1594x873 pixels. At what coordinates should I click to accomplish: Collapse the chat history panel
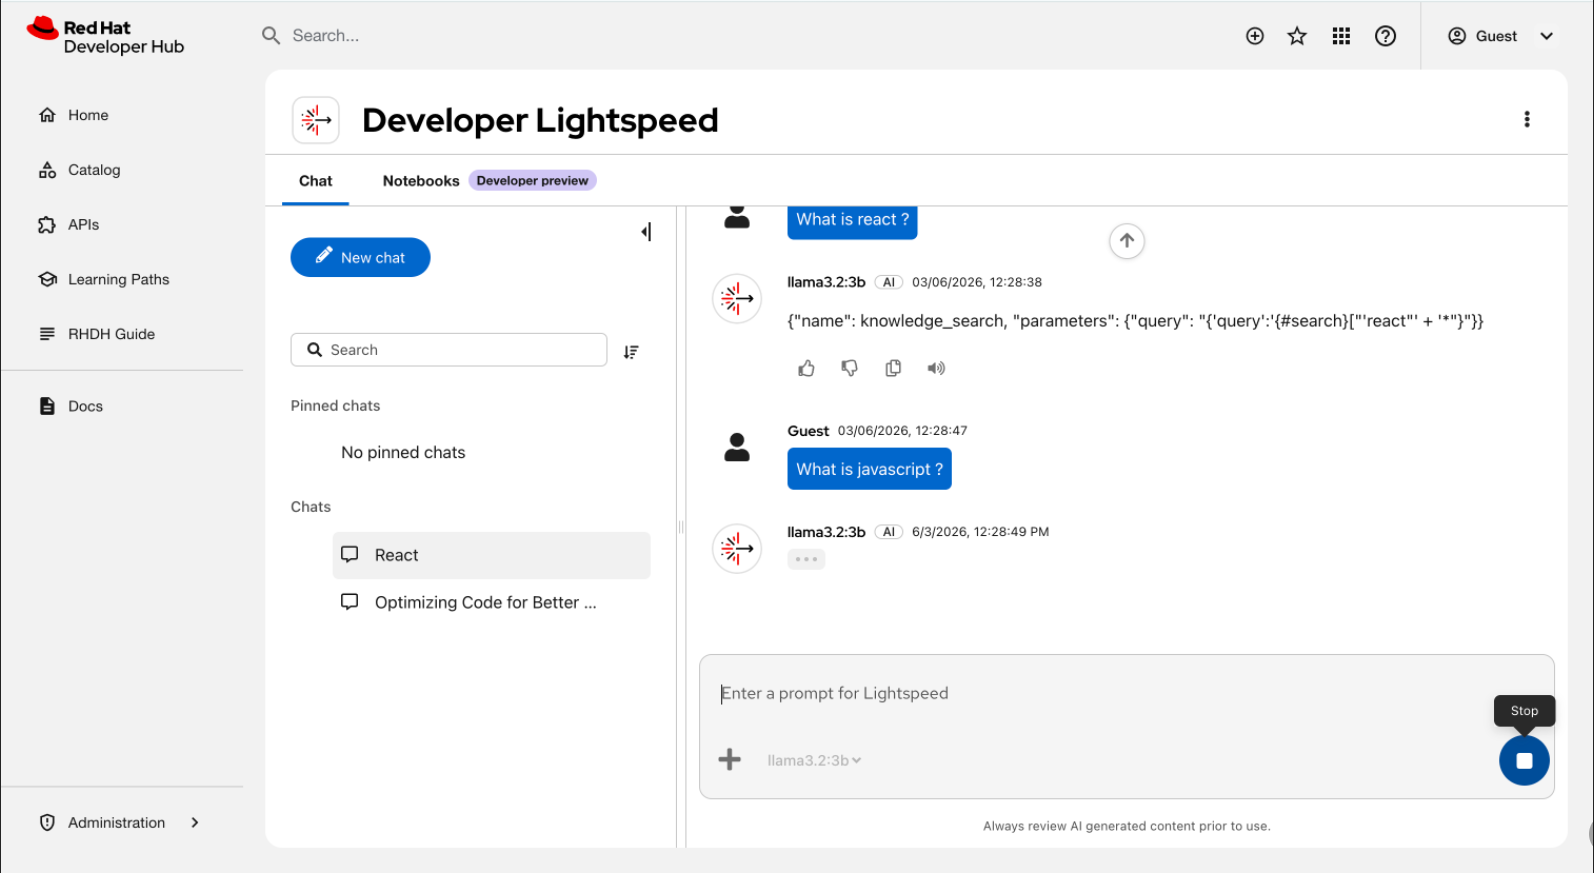646,232
